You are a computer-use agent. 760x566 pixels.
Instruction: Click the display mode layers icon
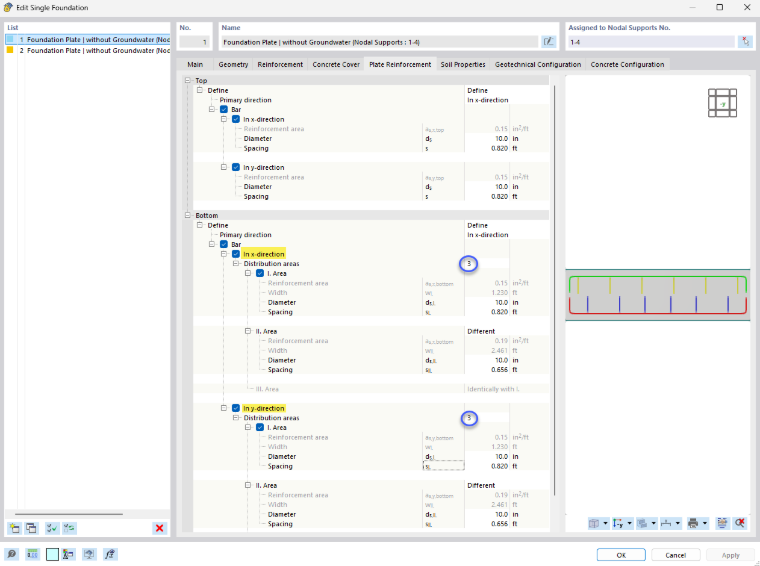(642, 523)
